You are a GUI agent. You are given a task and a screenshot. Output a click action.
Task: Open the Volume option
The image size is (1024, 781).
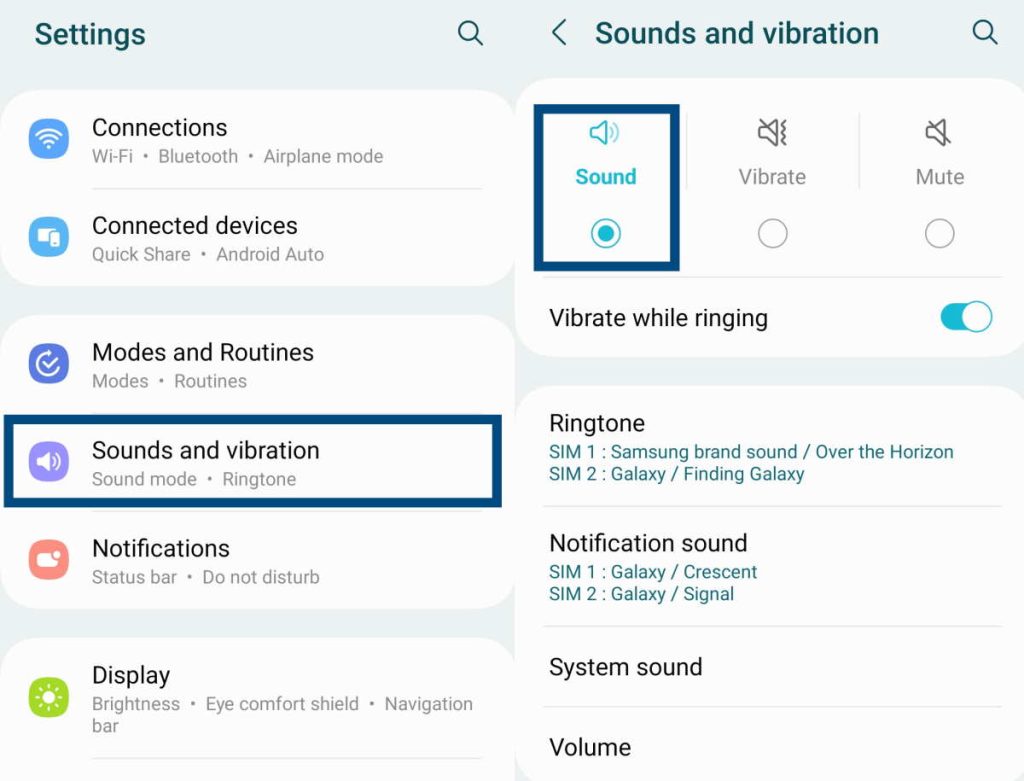click(590, 747)
